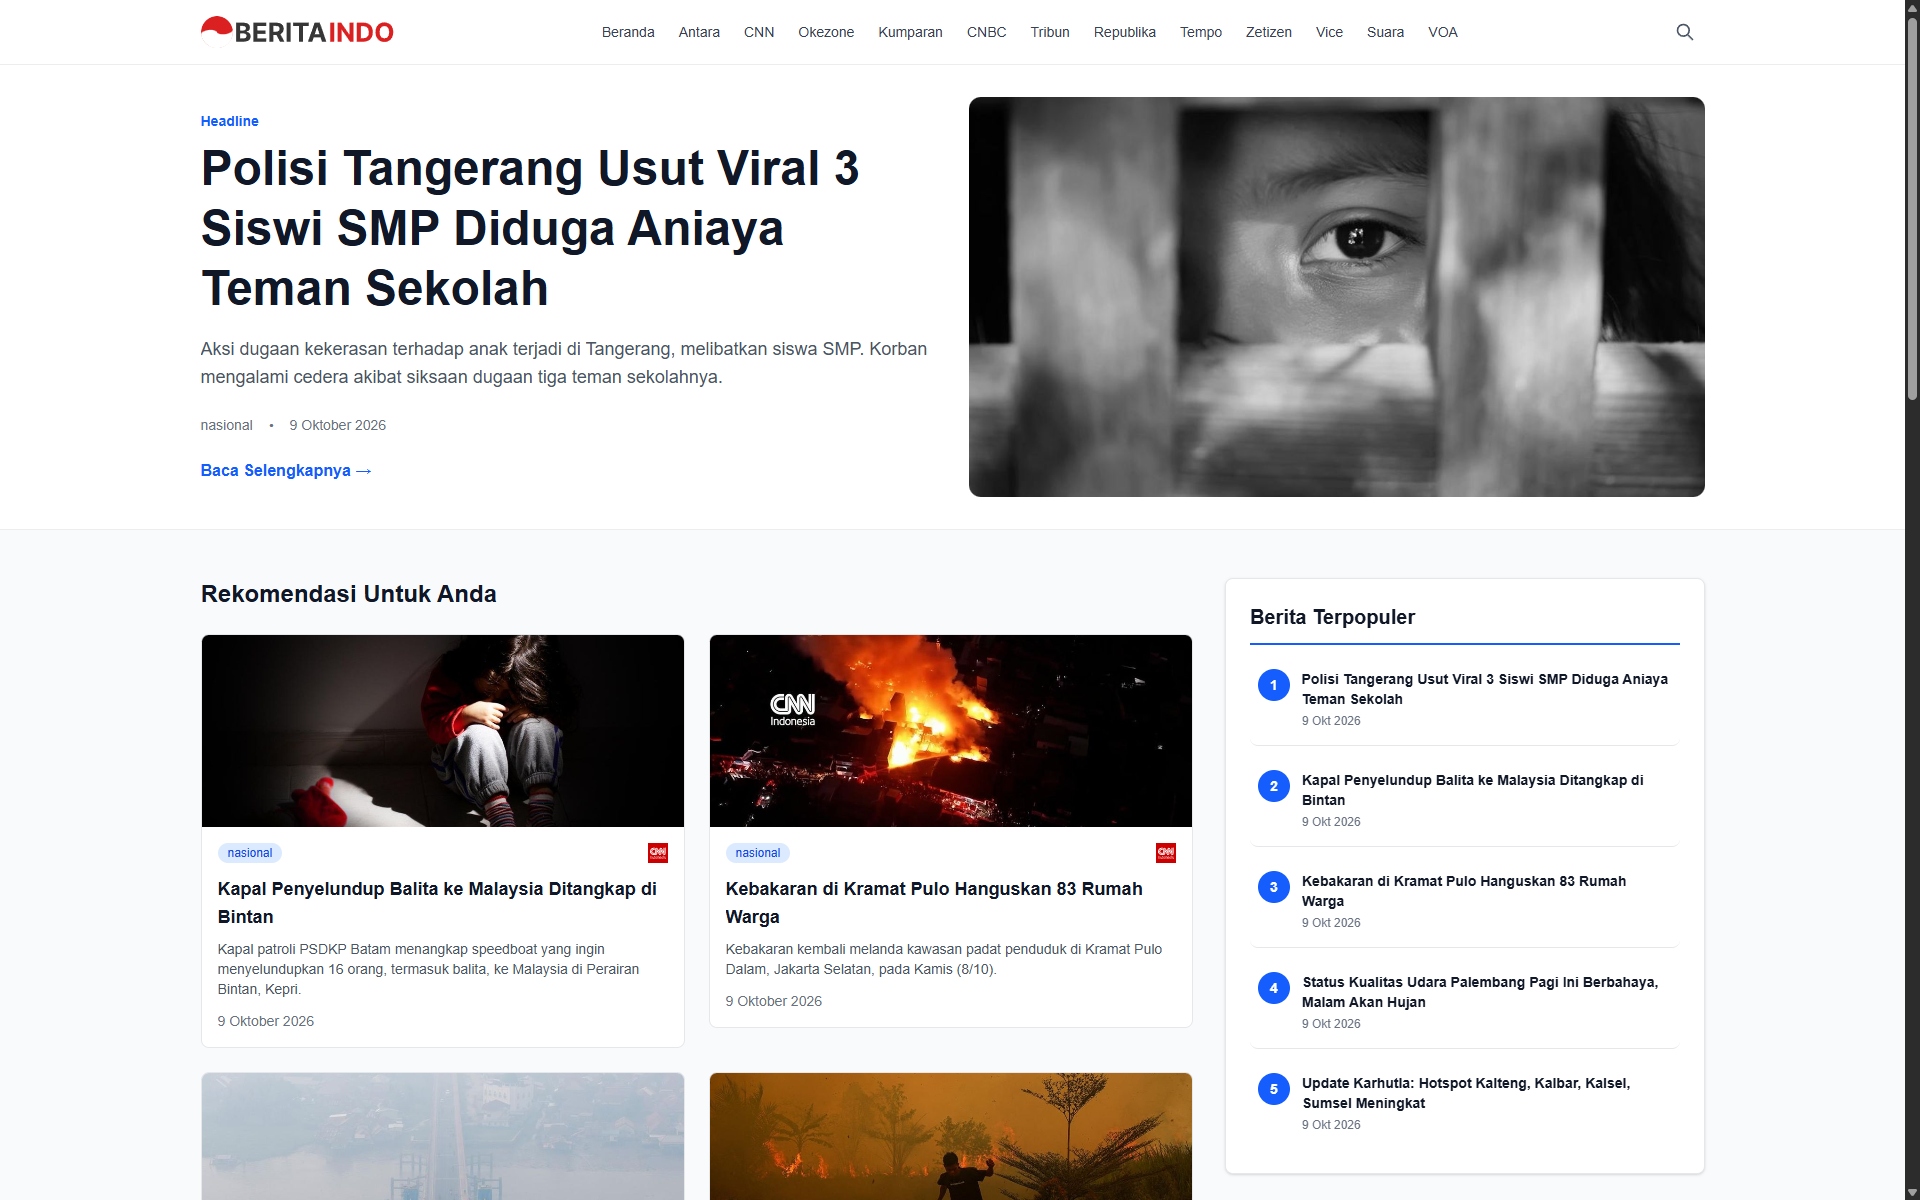
Task: Open the Antara menu item
Action: (x=699, y=32)
